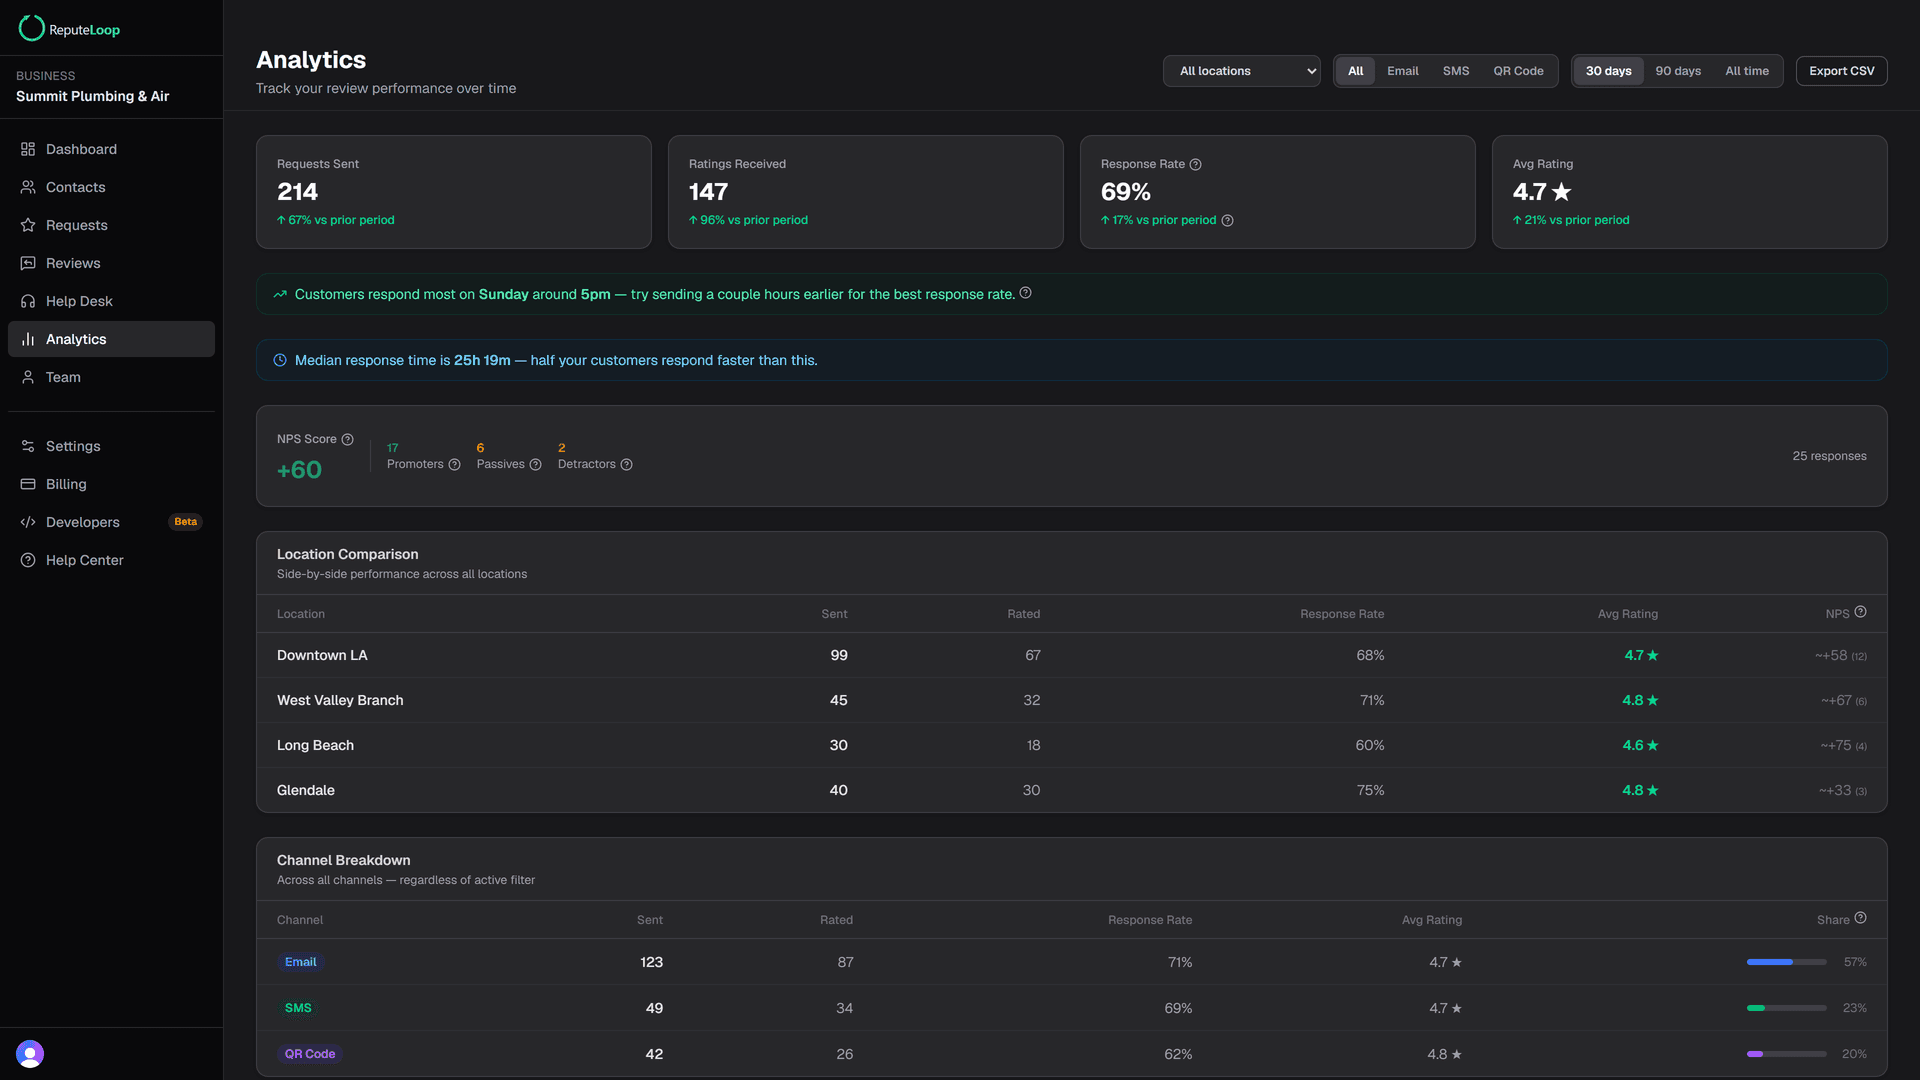
Task: Click the Email share progress bar
Action: (x=1786, y=962)
